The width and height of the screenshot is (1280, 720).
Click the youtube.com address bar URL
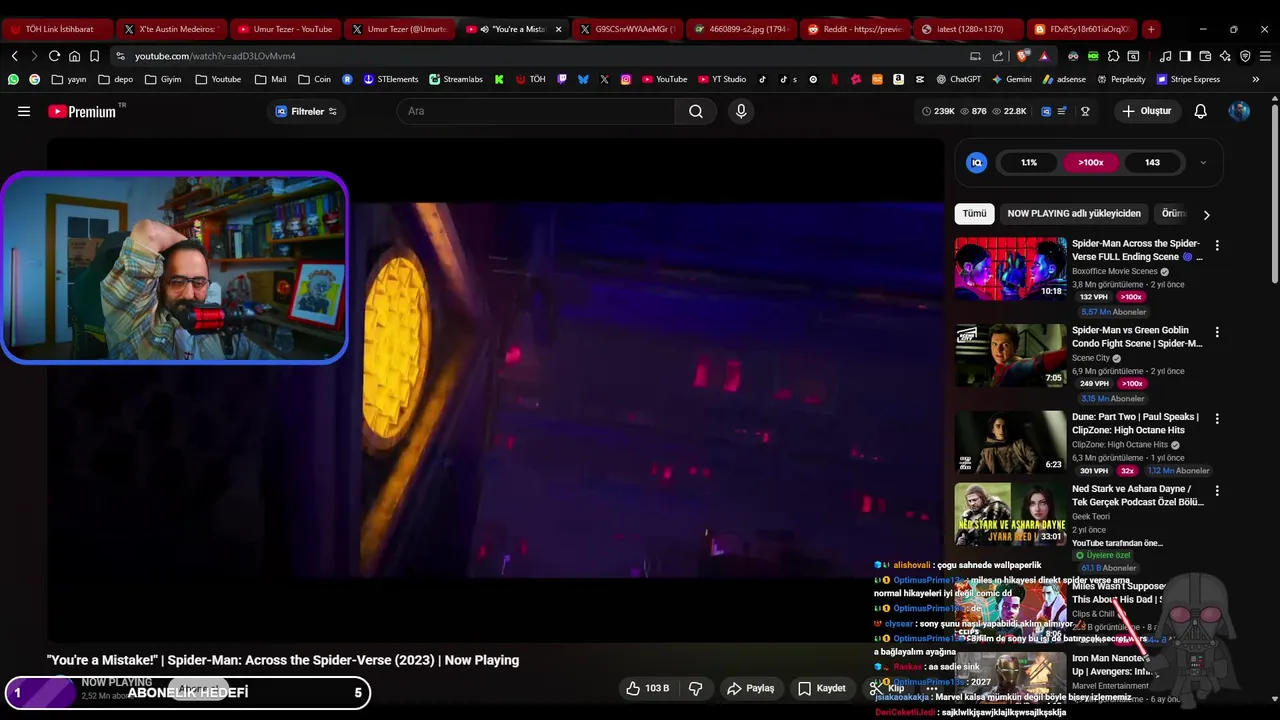pyautogui.click(x=215, y=56)
